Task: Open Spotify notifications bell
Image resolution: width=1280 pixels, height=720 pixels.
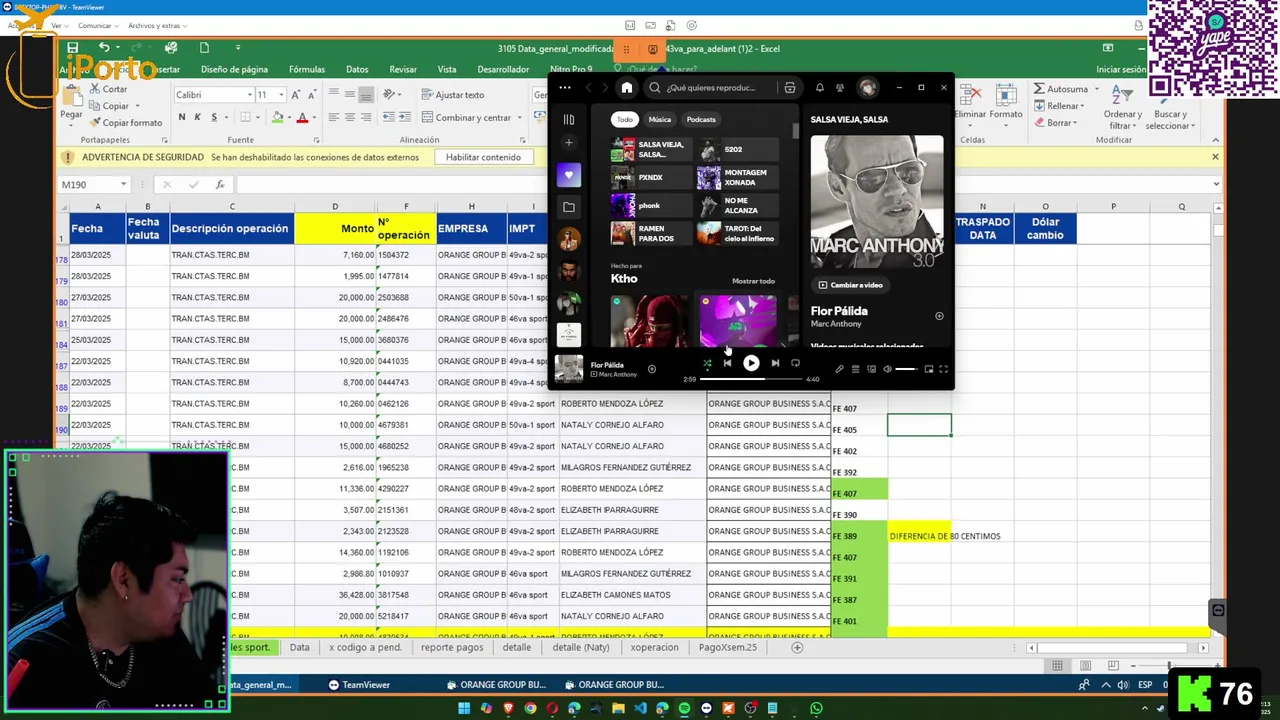Action: pyautogui.click(x=820, y=88)
